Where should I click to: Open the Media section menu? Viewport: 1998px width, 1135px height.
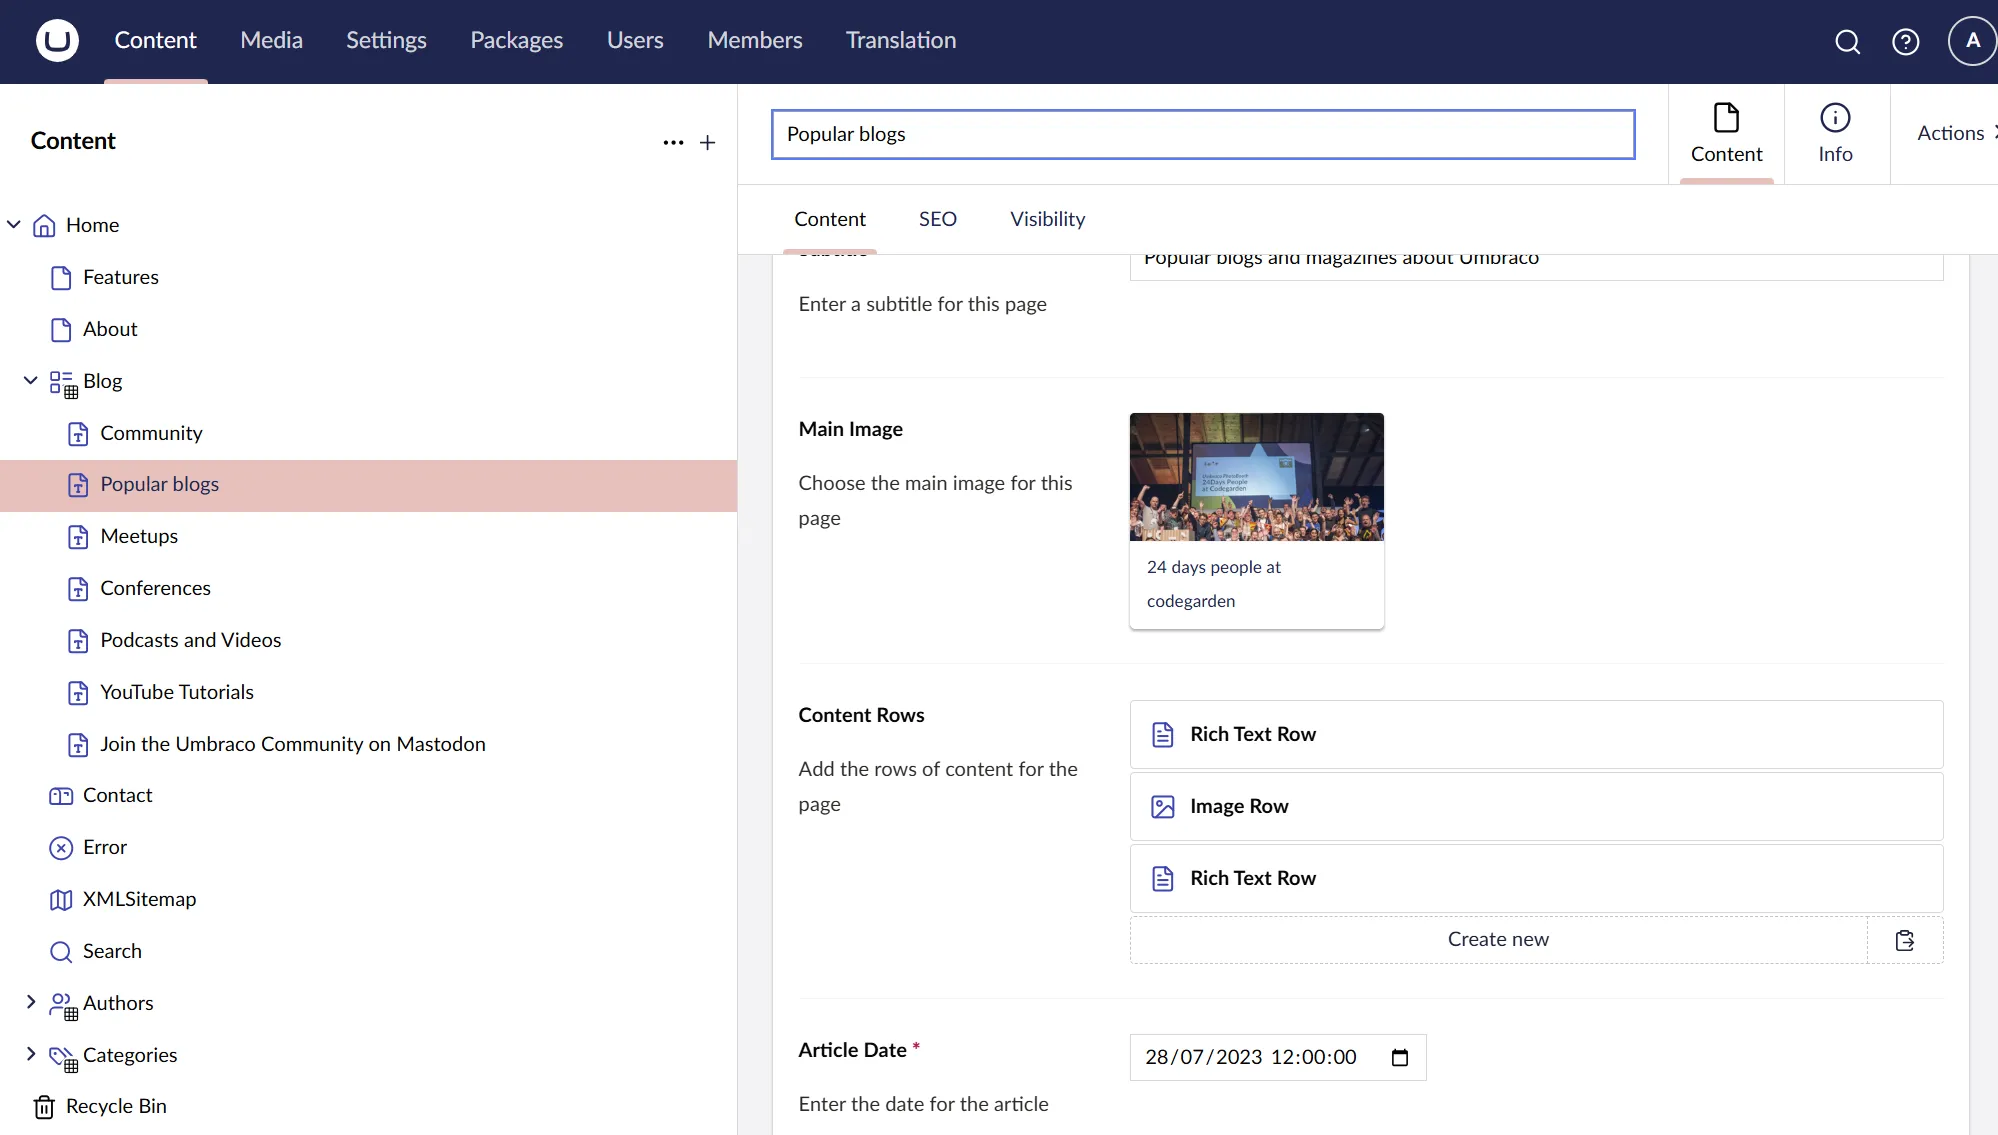271,40
